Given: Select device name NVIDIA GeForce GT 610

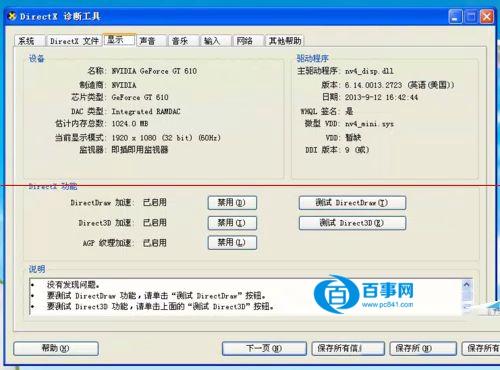Looking at the screenshot, I should (154, 71).
